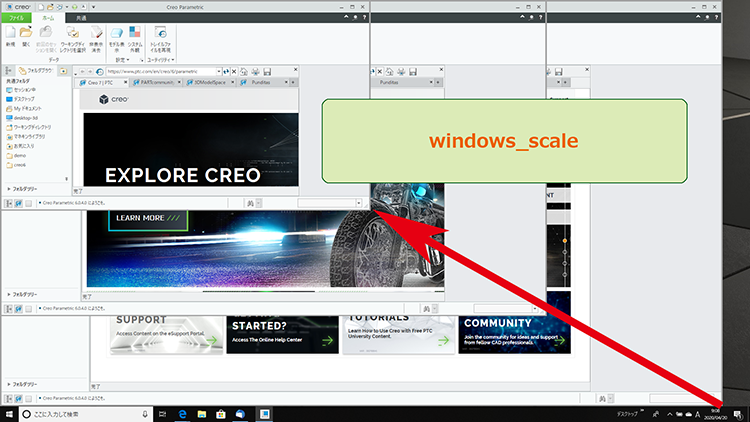Image resolution: width=750 pixels, height=422 pixels.
Task: Open the favorites navigator tab icon
Action: pyautogui.click(x=63, y=71)
